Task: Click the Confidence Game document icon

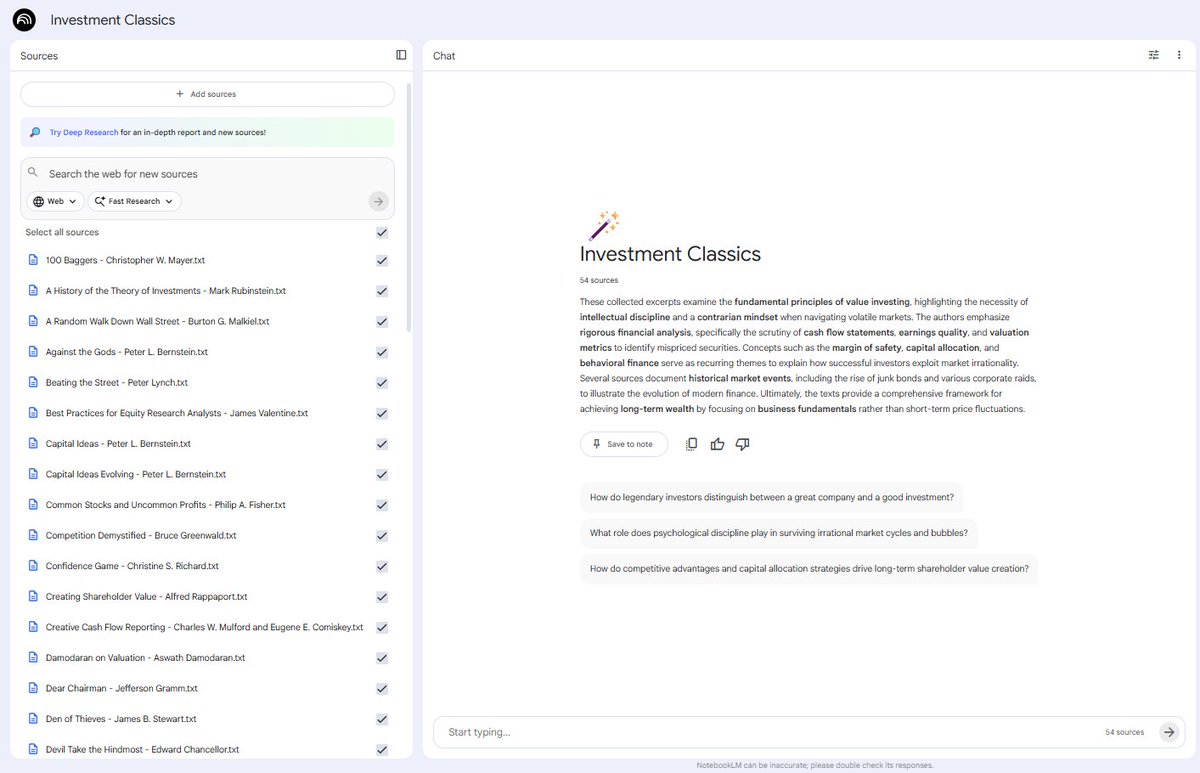Action: coord(33,566)
